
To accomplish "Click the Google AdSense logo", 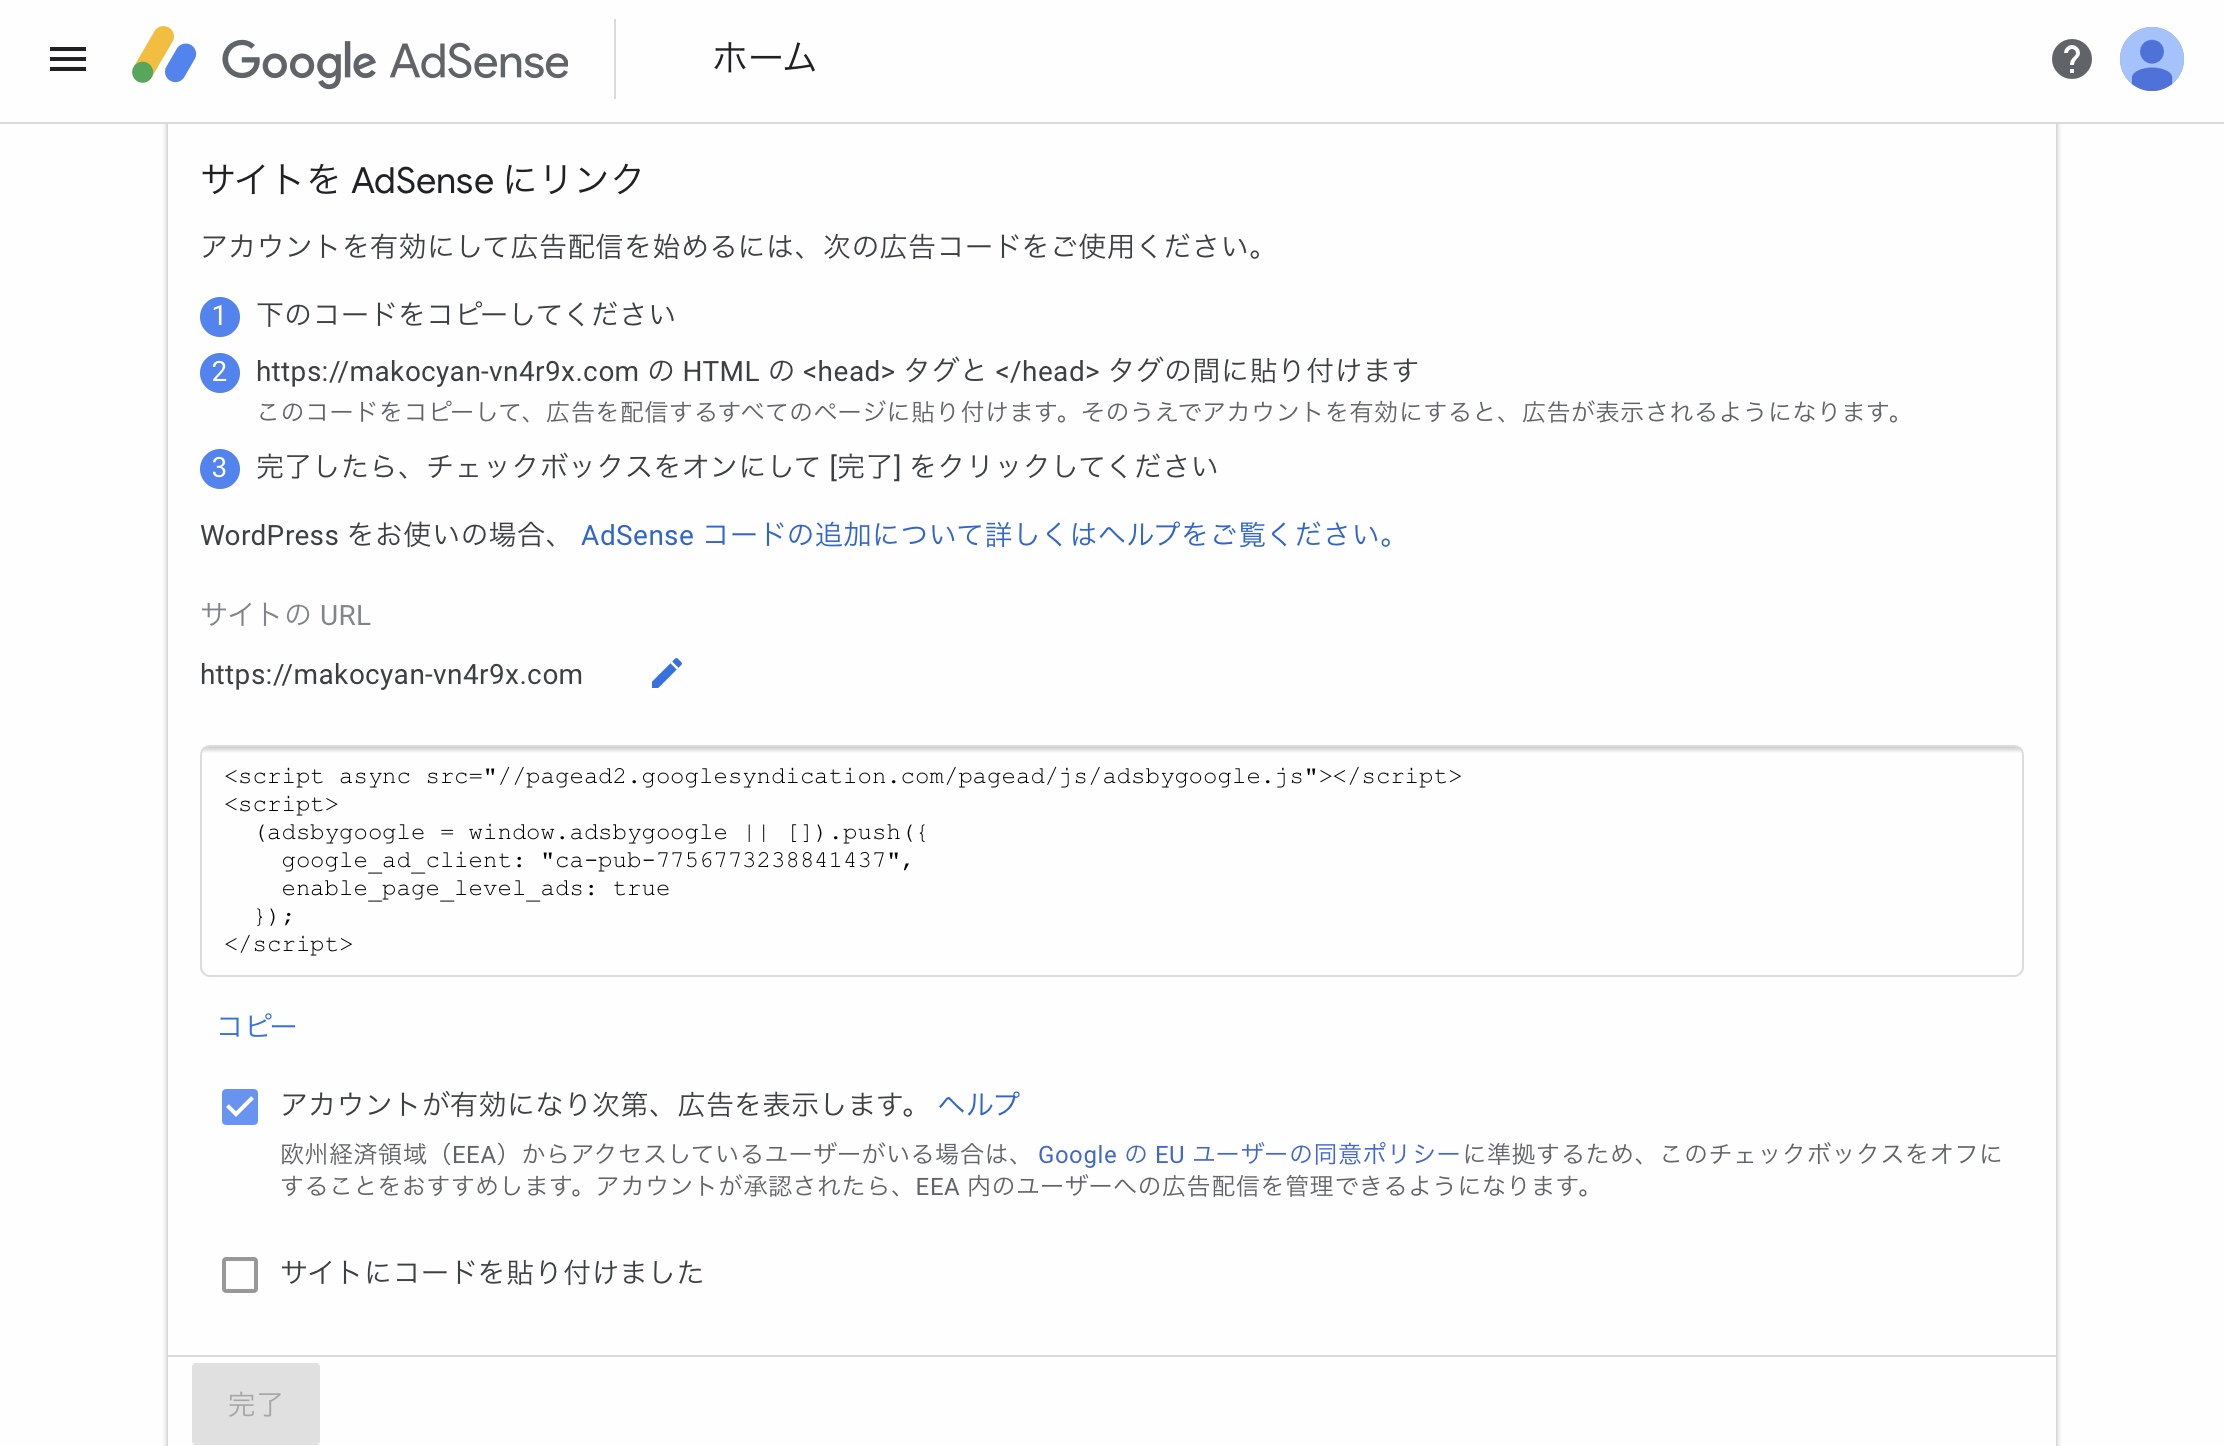I will (350, 59).
